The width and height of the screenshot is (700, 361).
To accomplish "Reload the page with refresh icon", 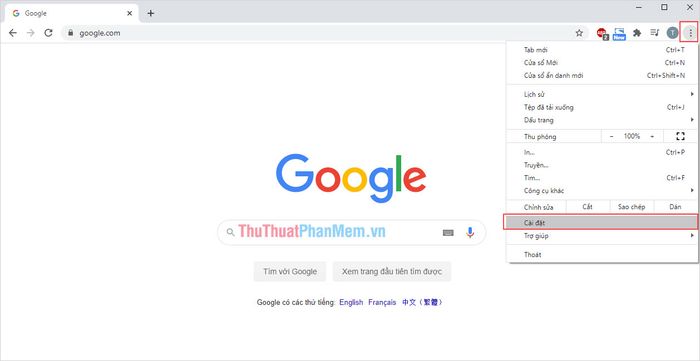I will (48, 33).
